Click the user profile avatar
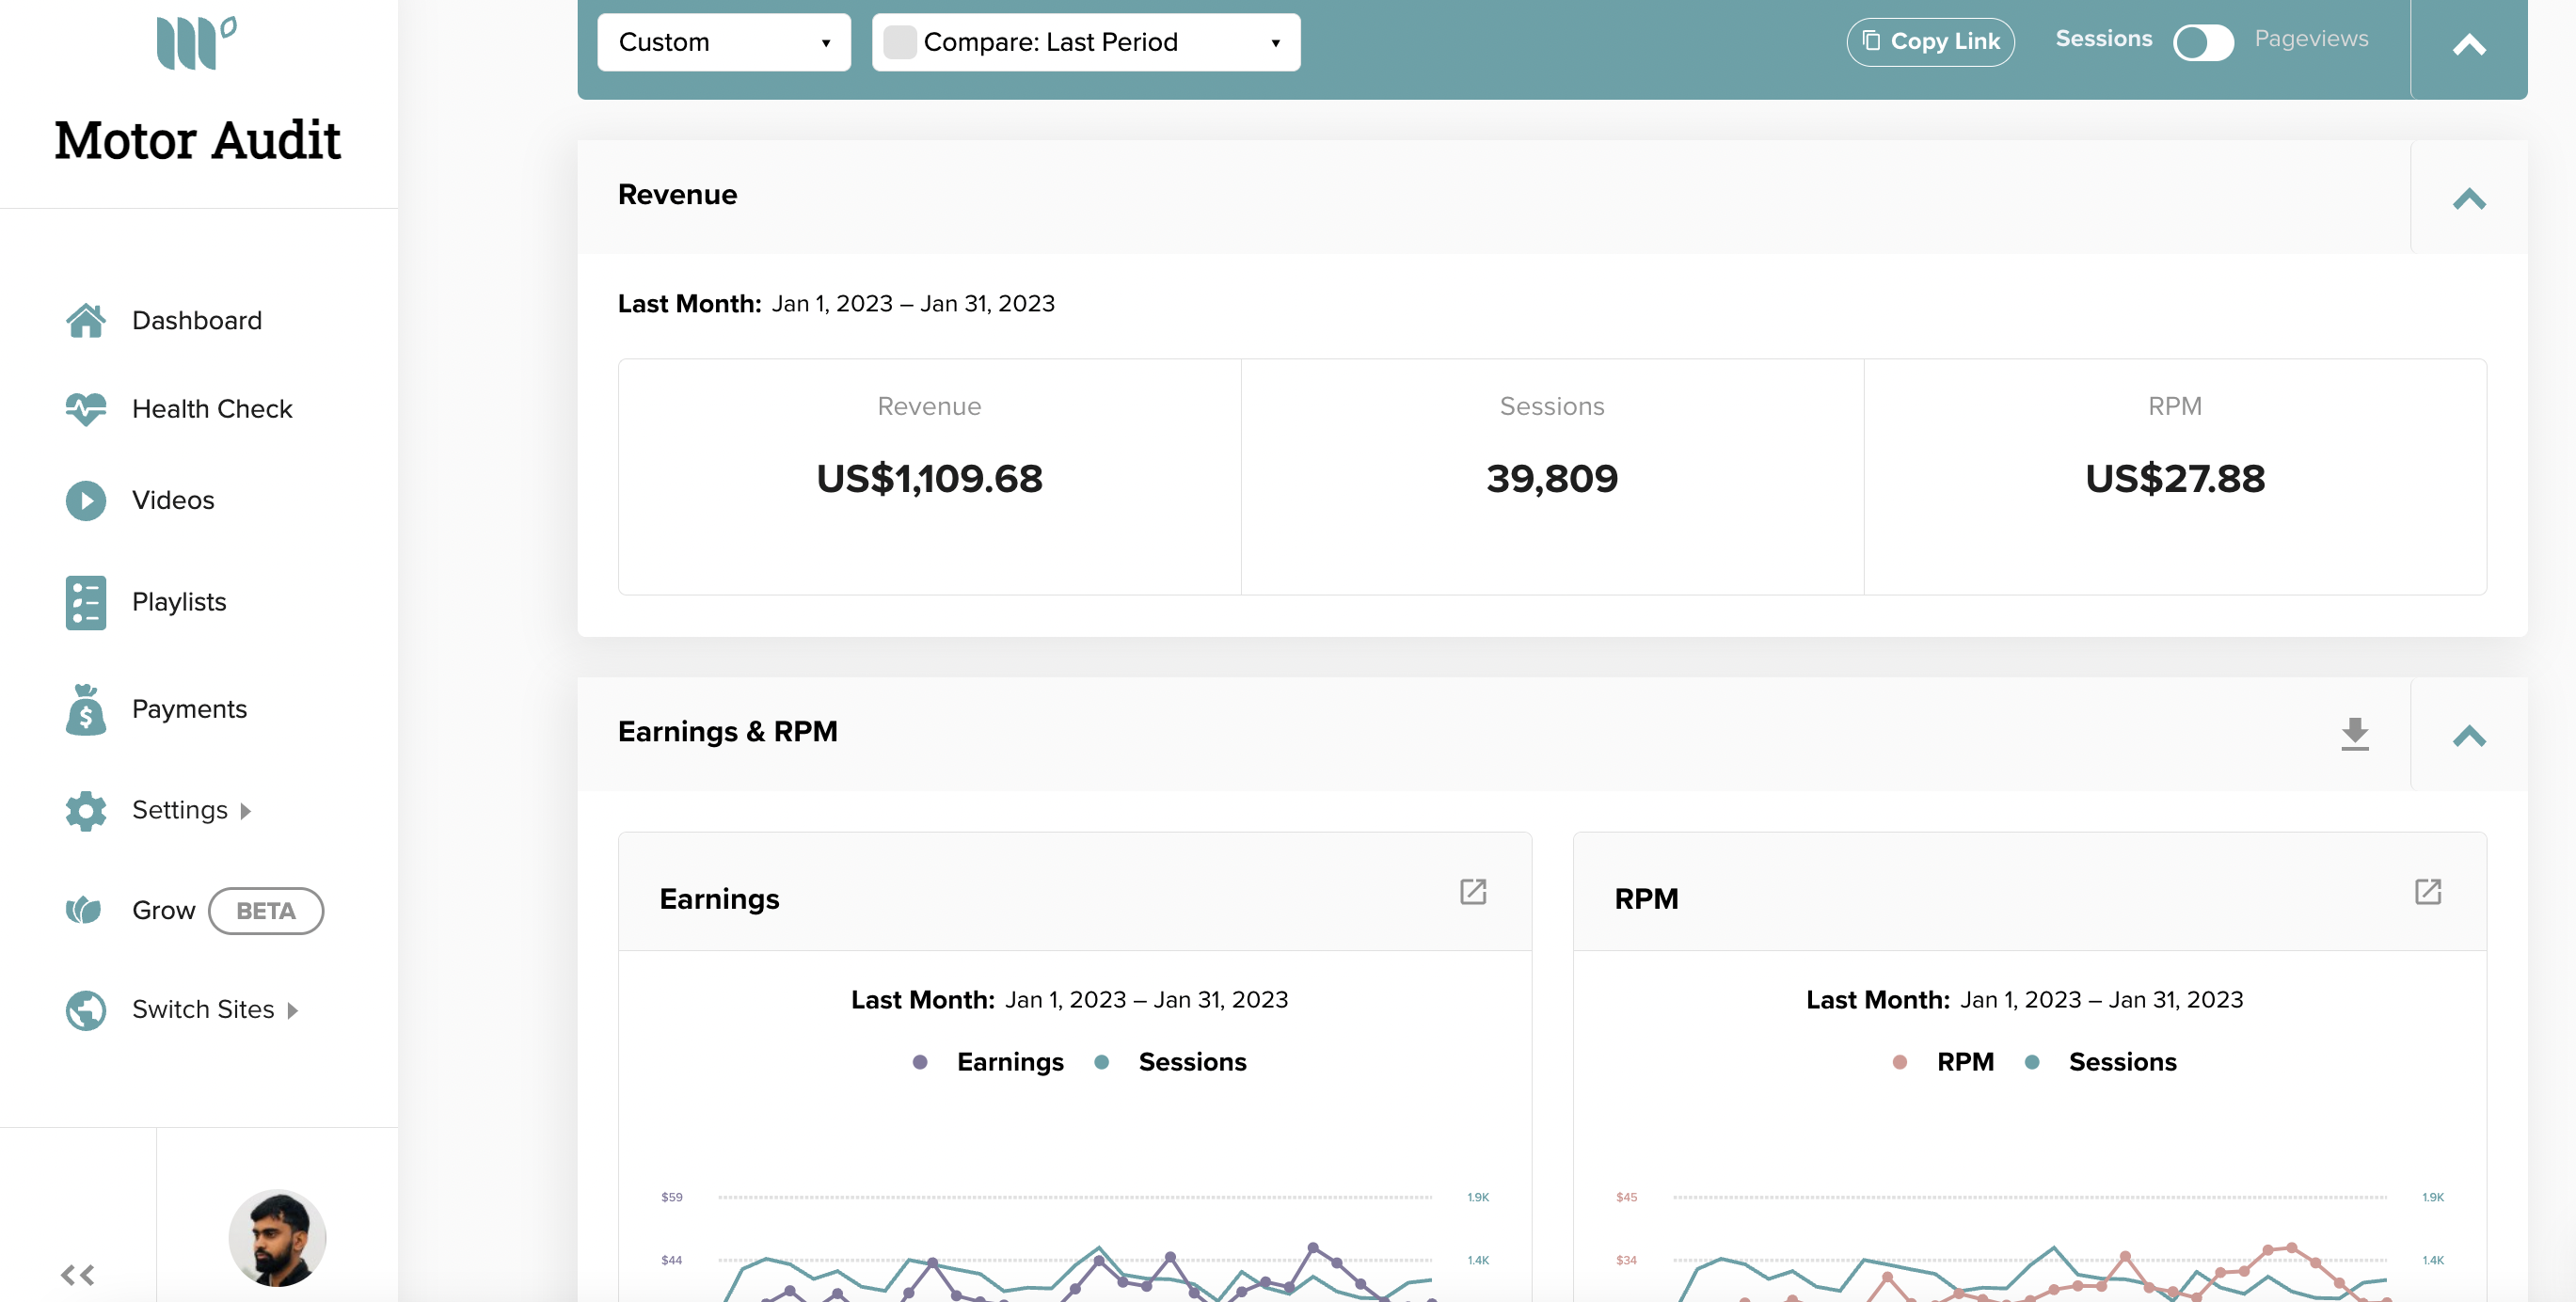This screenshot has height=1302, width=2576. [277, 1237]
